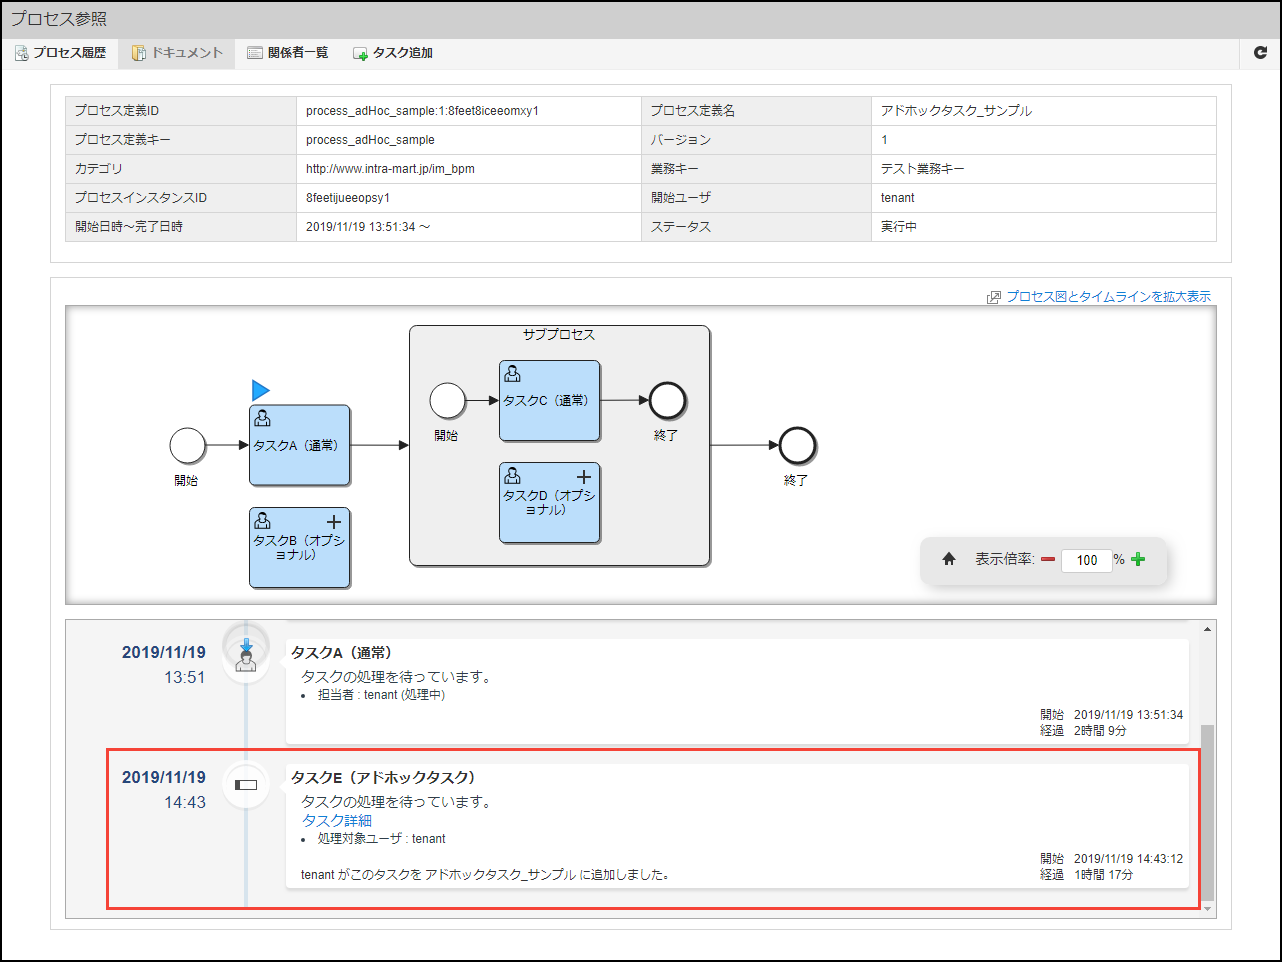1282x962 pixels.
Task: Click the zoom percentage input field
Action: pos(1086,560)
